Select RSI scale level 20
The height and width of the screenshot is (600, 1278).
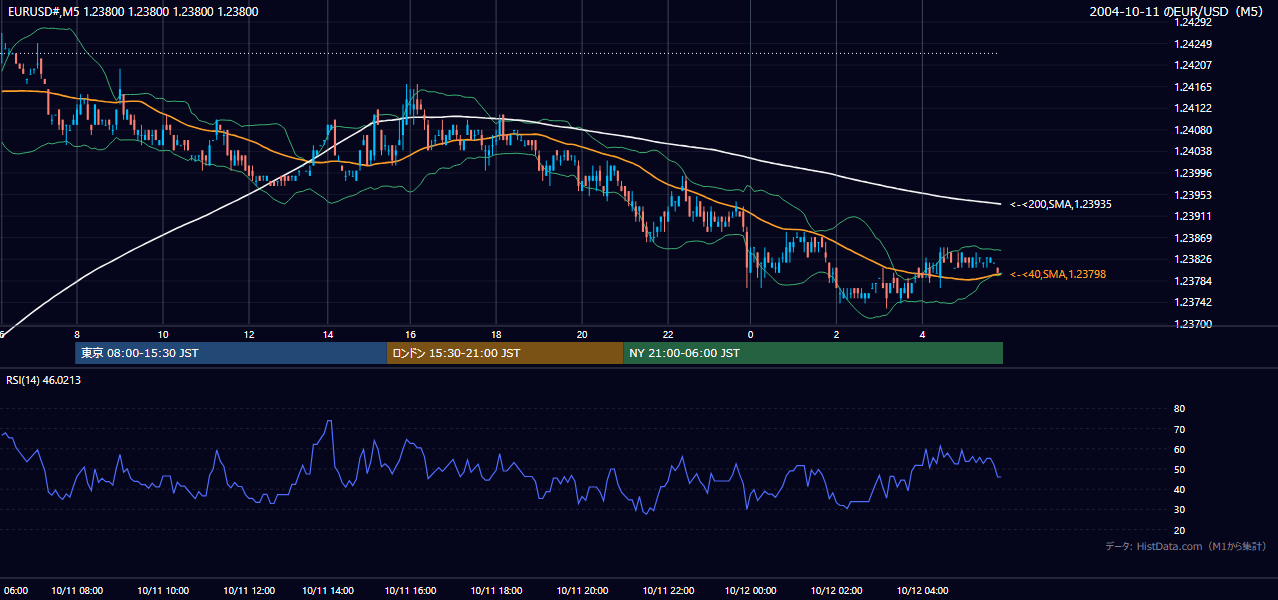pyautogui.click(x=1179, y=530)
